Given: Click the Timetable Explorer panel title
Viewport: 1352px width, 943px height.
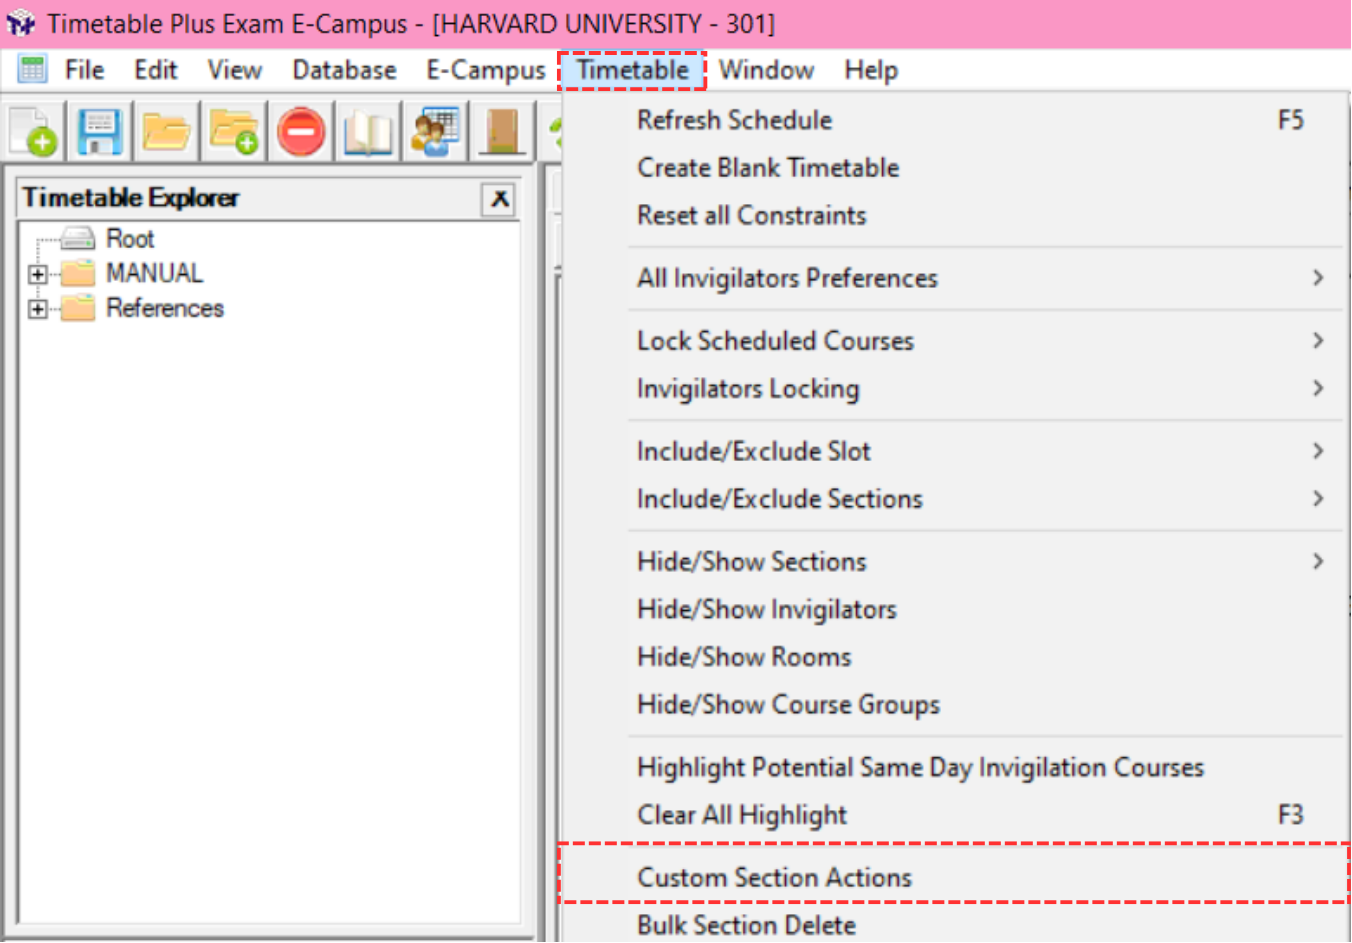Looking at the screenshot, I should click(x=131, y=198).
